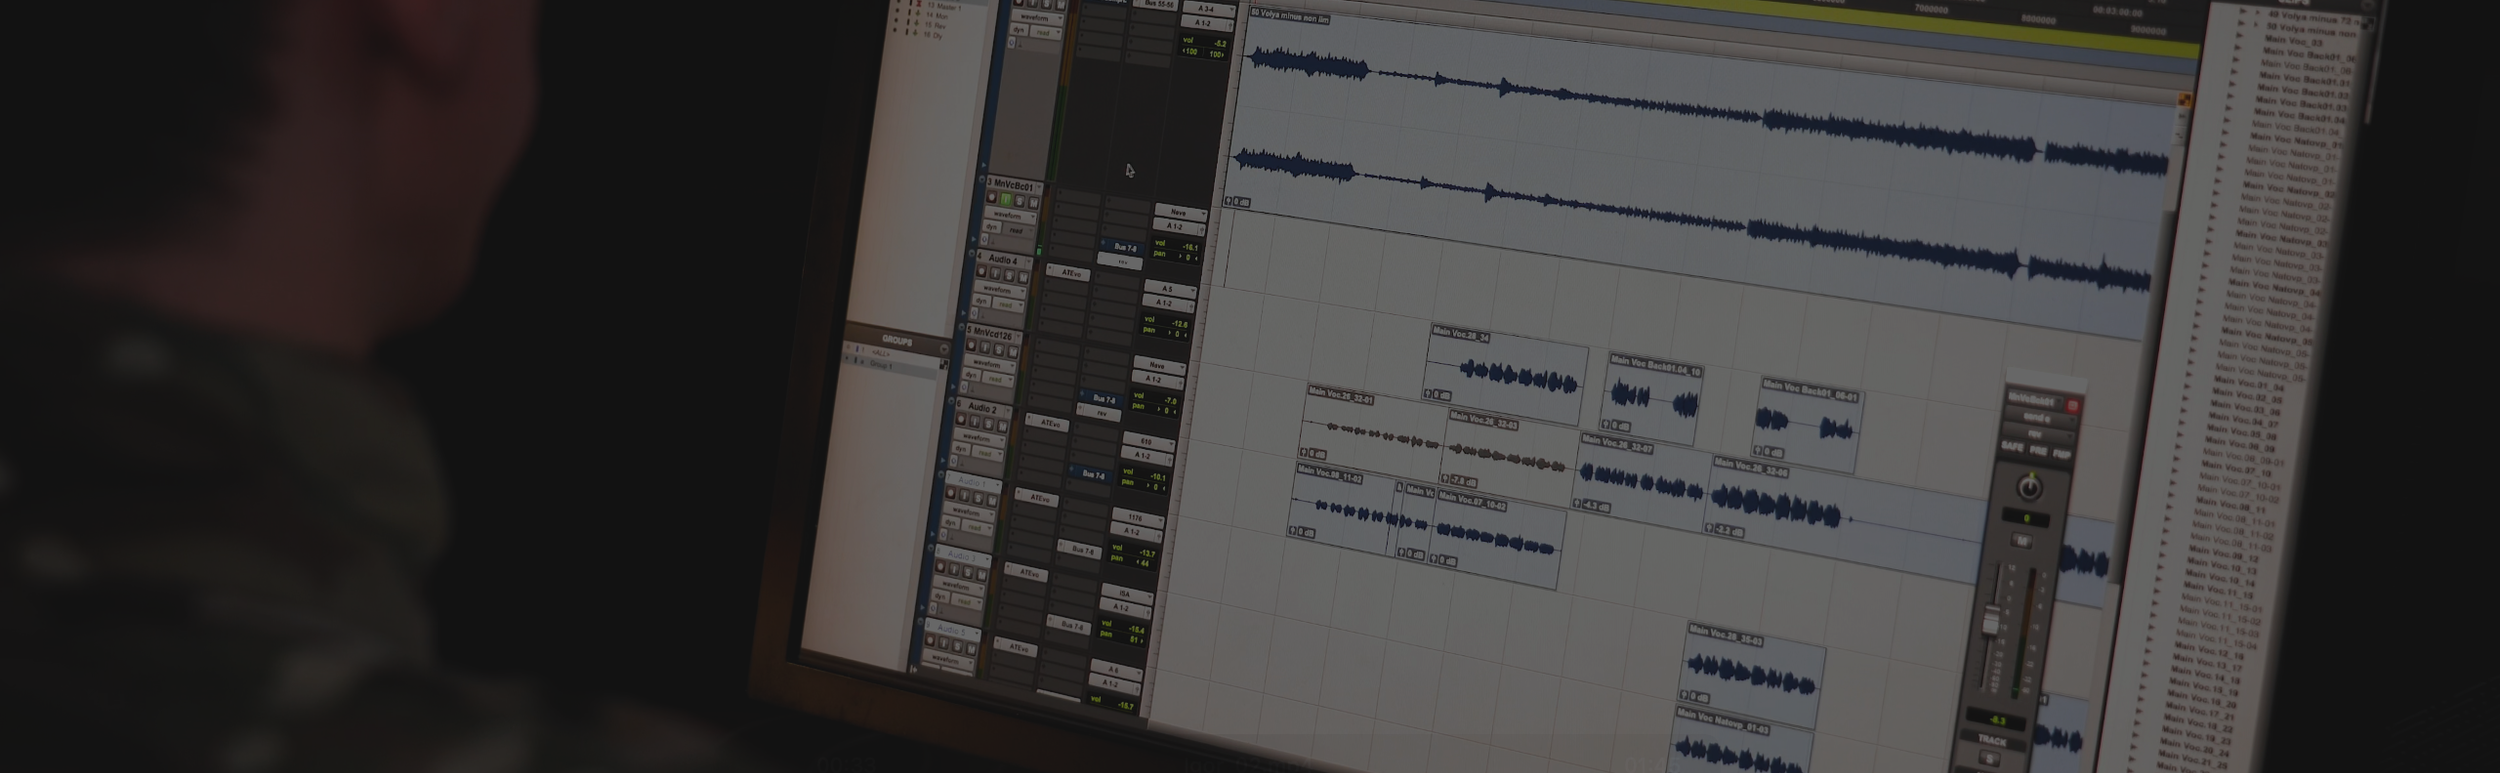The height and width of the screenshot is (773, 2500).
Task: Record-enable the Audio 1 track
Action: (x=950, y=493)
